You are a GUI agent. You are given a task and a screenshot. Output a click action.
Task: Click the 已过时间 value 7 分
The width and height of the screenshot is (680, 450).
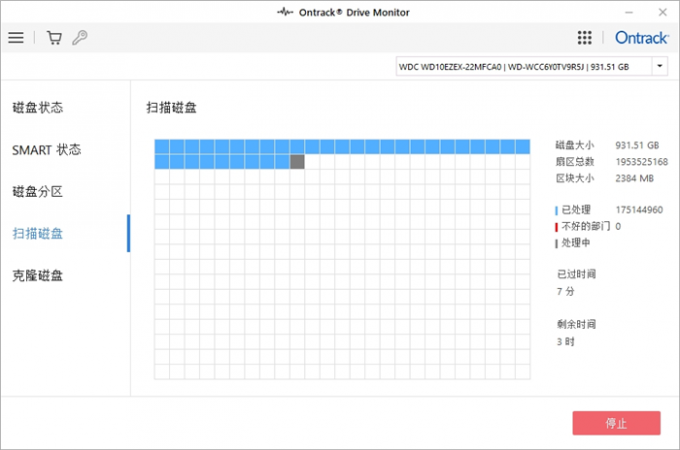(x=566, y=291)
